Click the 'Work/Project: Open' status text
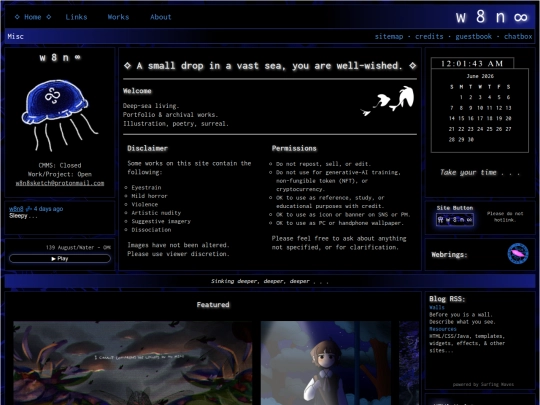 click(x=60, y=174)
